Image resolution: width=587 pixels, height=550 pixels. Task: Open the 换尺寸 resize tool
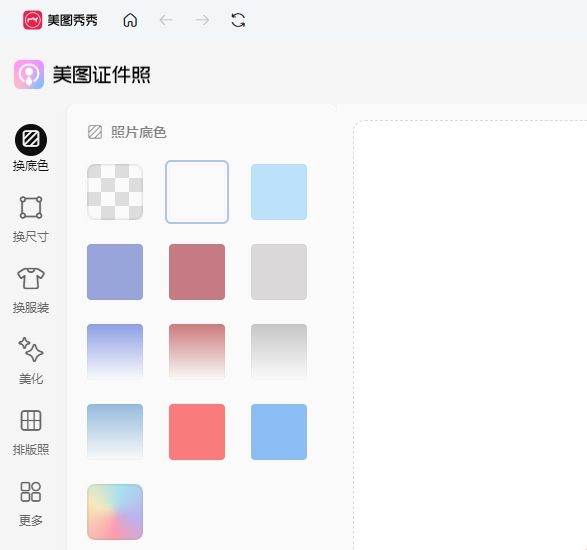(31, 219)
